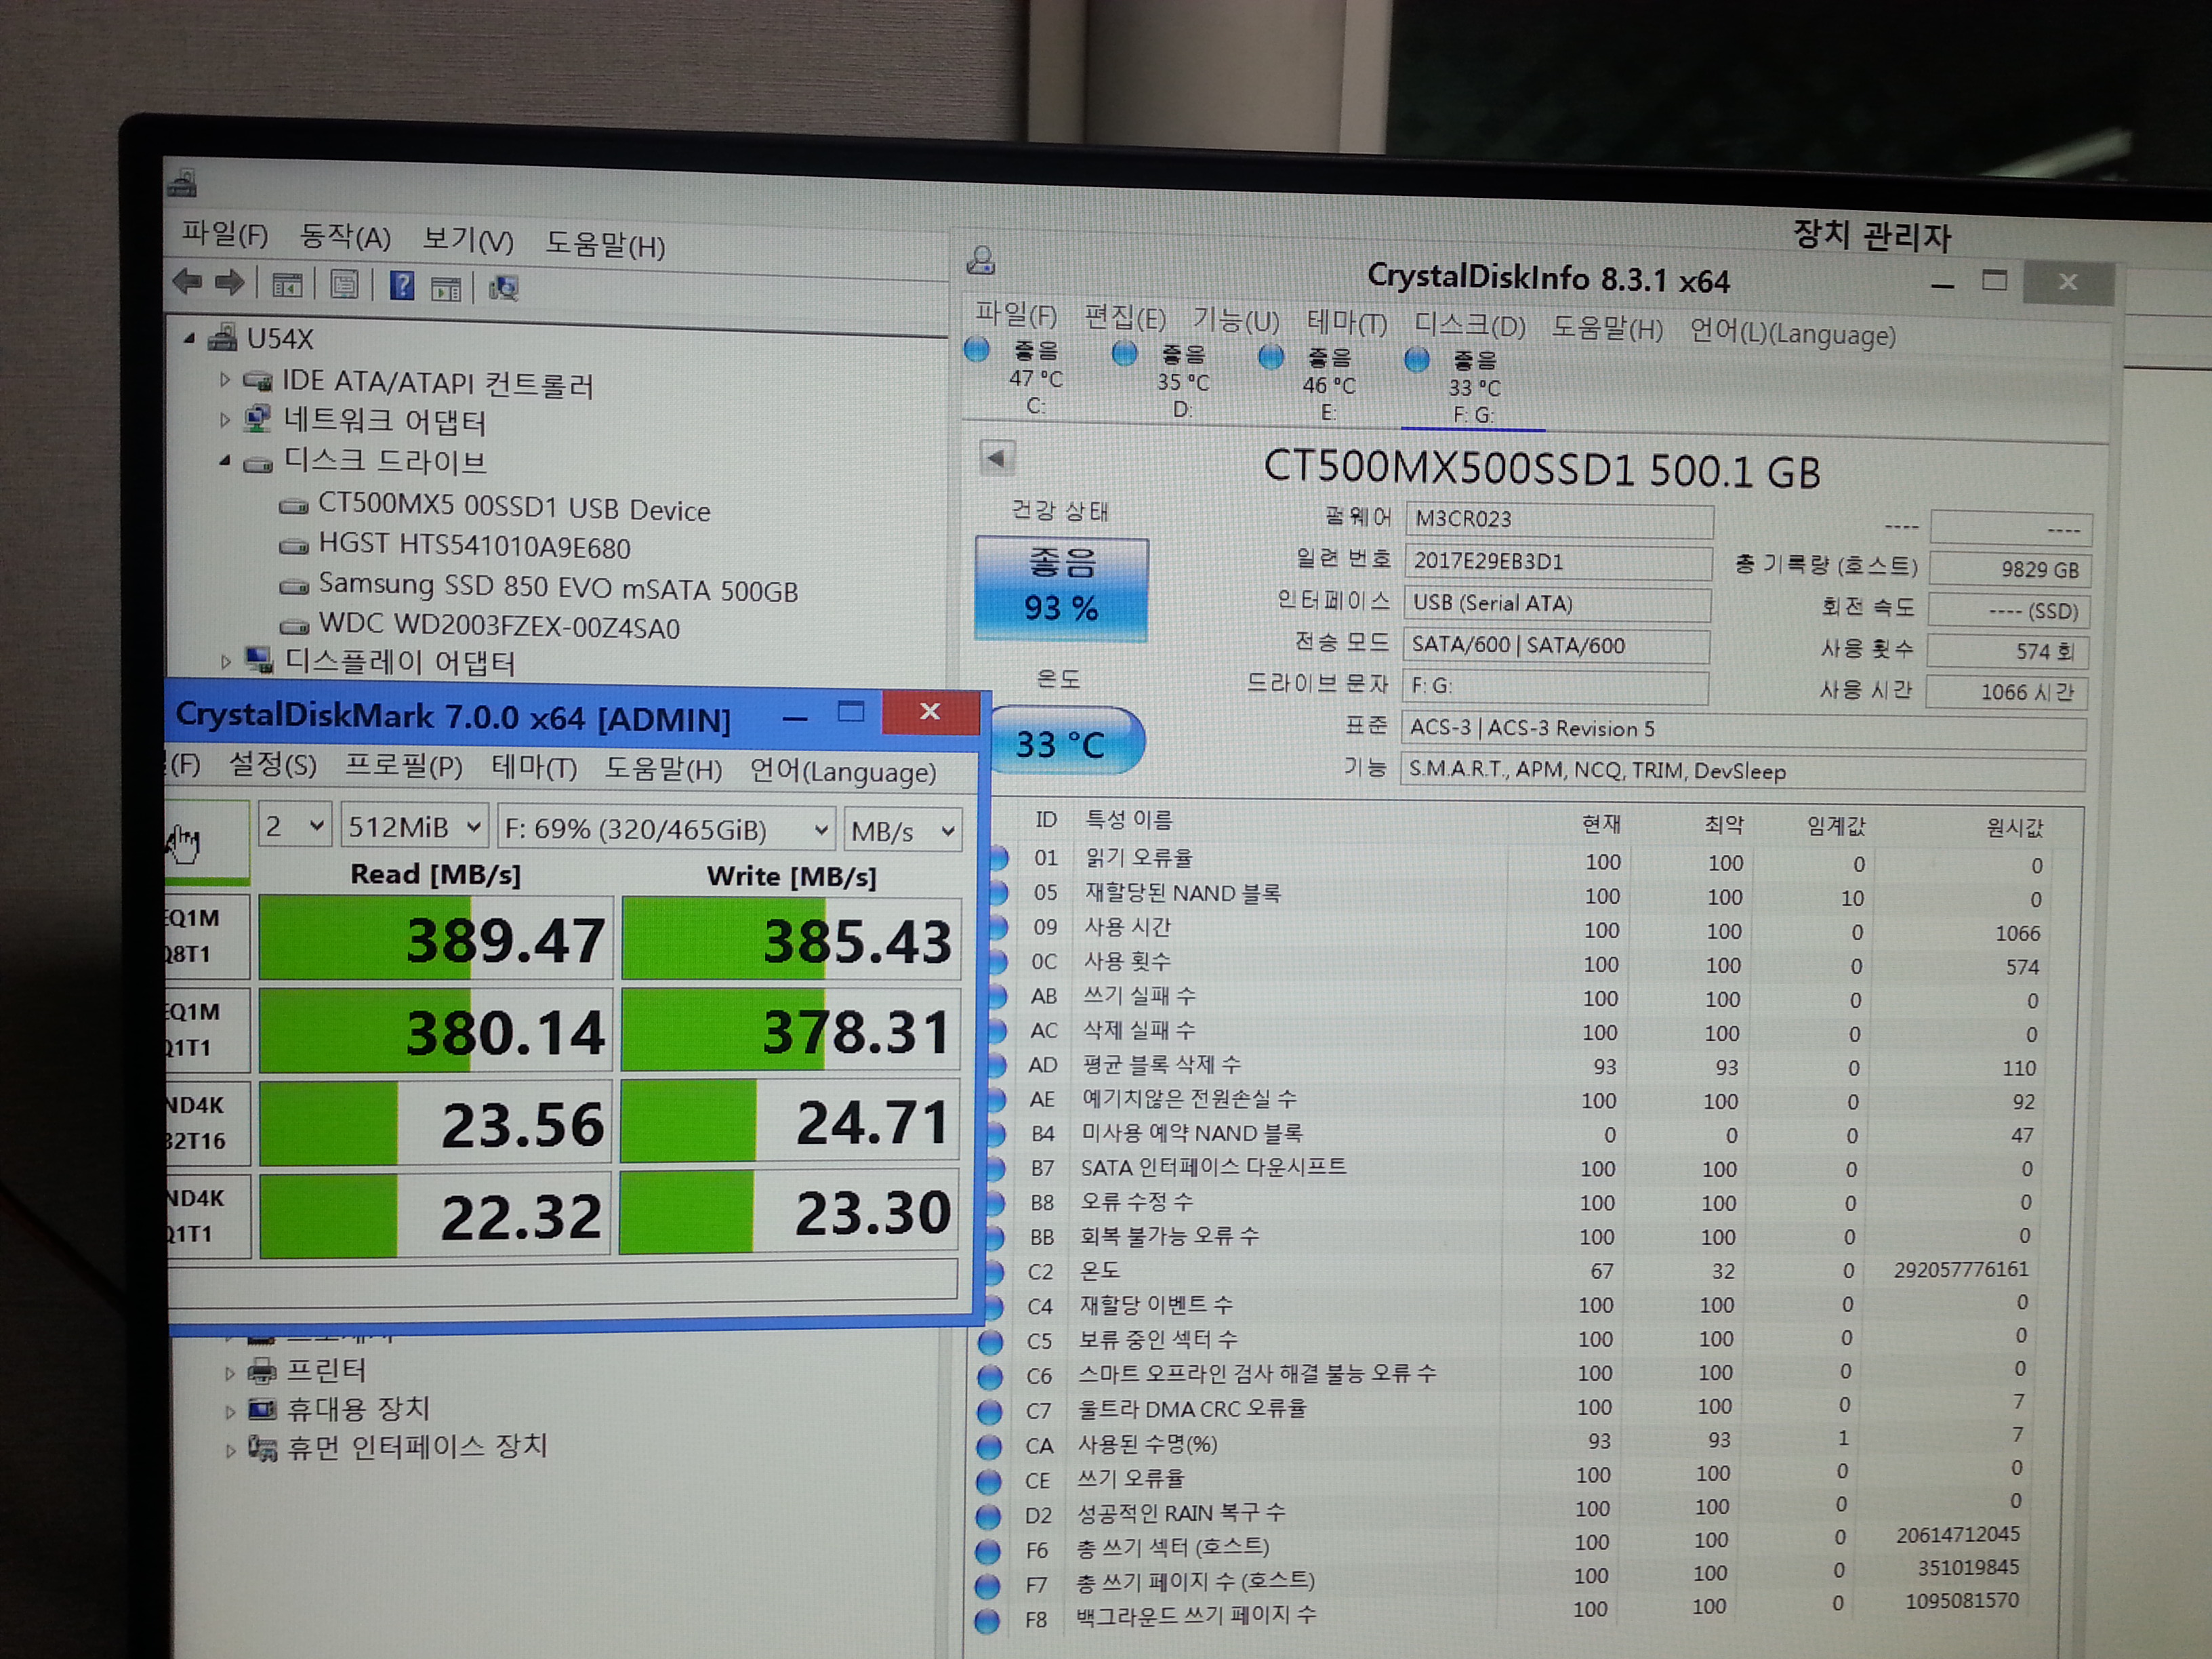Click previous disk arrow in CrystalDiskInfo
This screenshot has width=2212, height=1659.
pos(996,458)
